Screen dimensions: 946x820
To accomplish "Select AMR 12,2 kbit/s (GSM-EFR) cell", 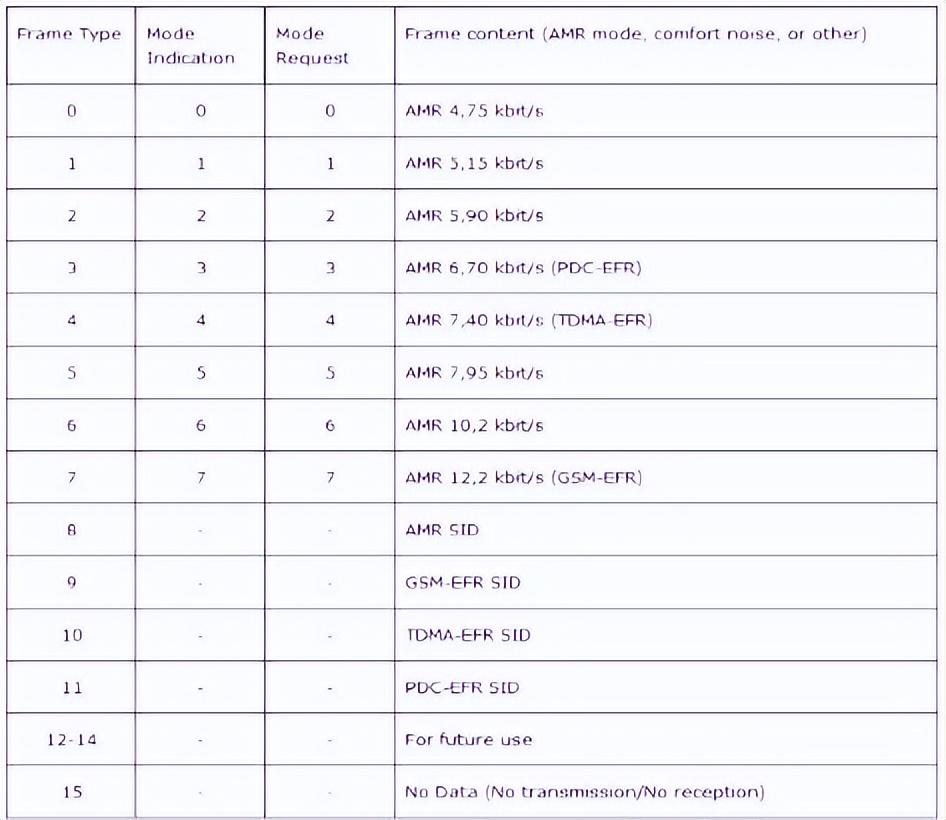I will pyautogui.click(x=523, y=477).
